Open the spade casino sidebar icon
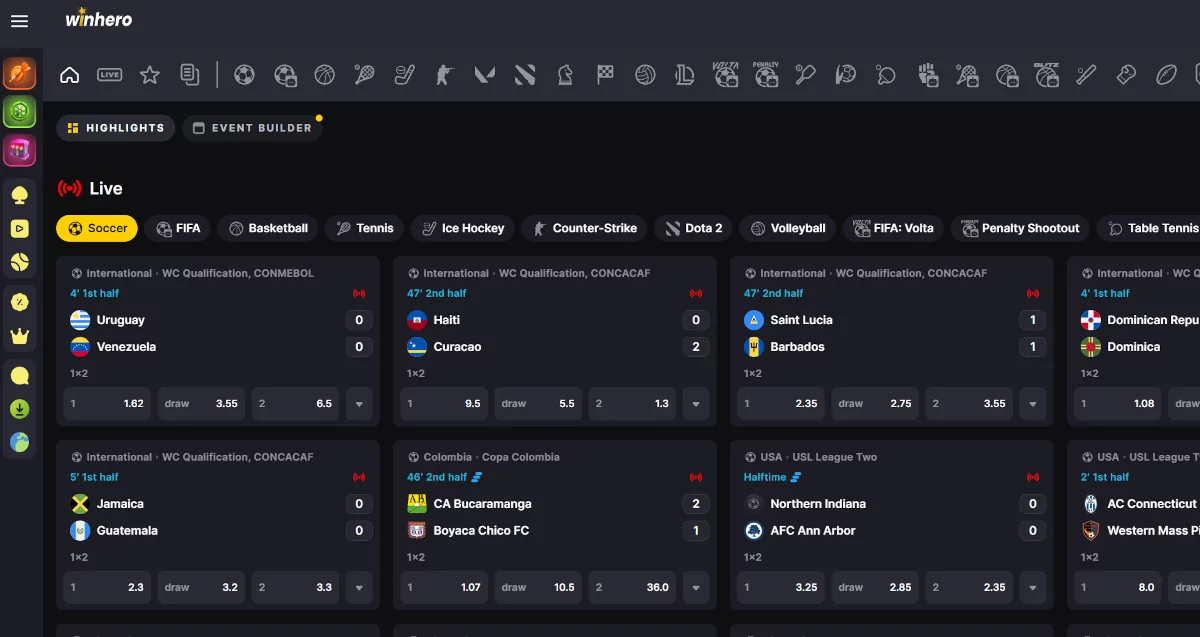 20,195
